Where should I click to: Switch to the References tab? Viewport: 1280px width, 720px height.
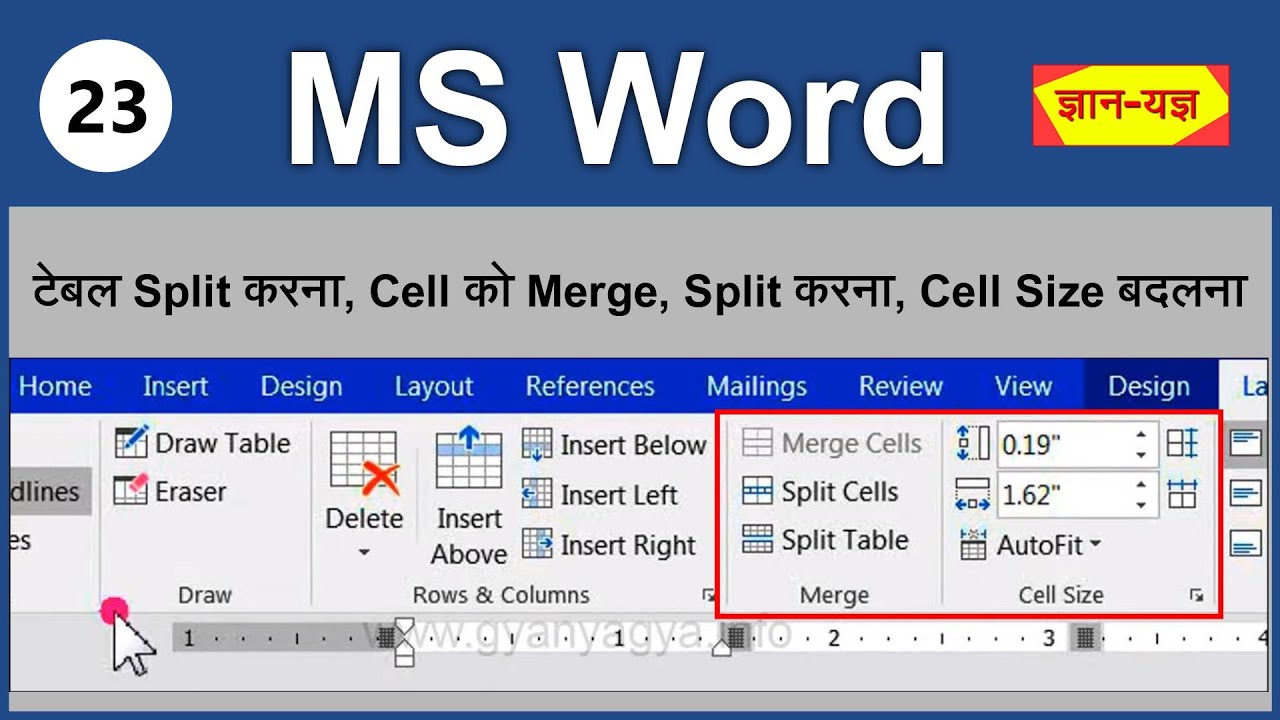coord(590,386)
